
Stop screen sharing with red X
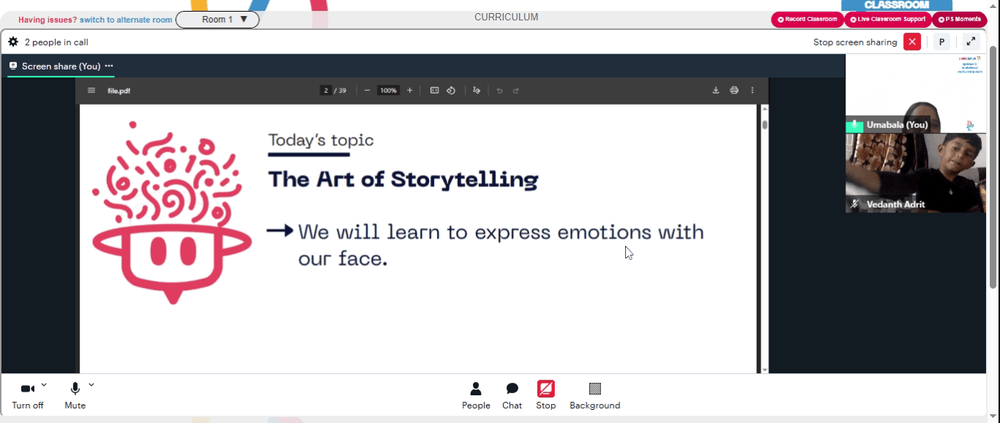point(912,42)
